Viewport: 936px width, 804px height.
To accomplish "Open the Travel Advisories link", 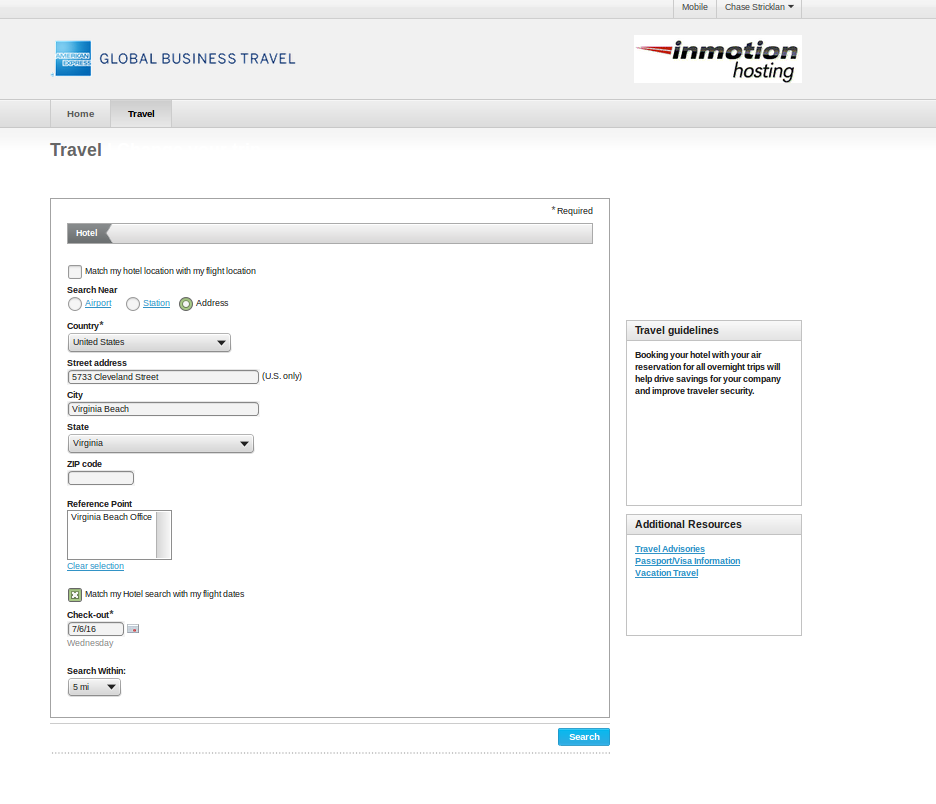I will pos(669,549).
